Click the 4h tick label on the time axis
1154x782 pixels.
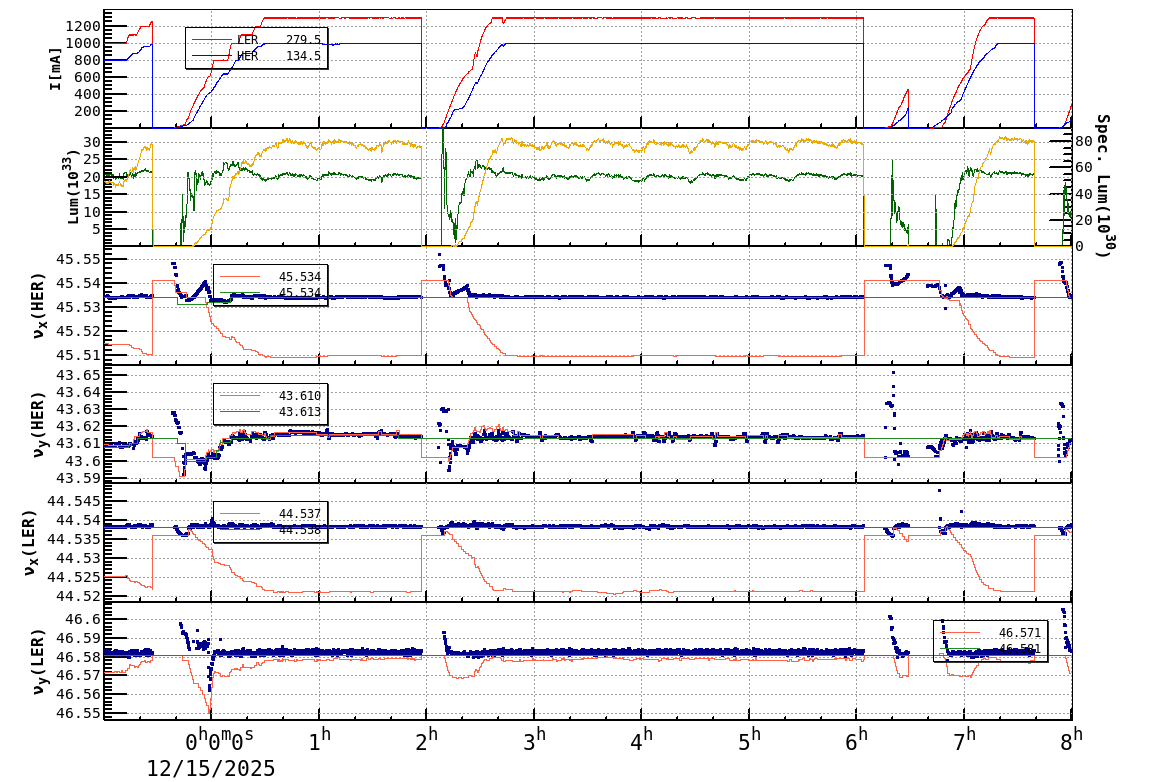pyautogui.click(x=642, y=737)
